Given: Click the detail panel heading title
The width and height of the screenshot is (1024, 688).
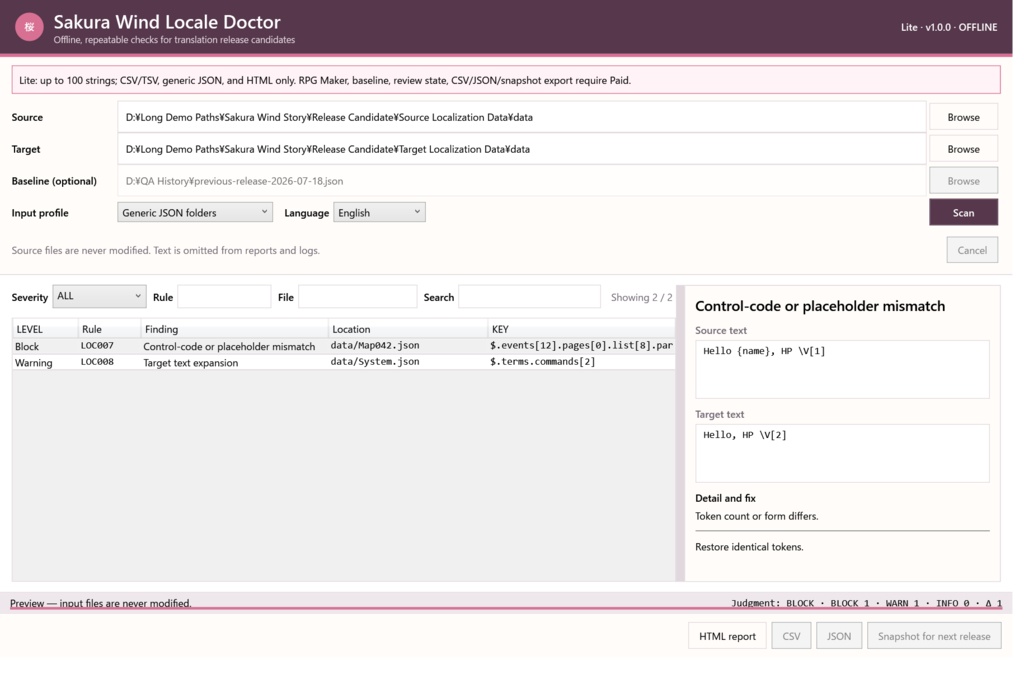Looking at the screenshot, I should point(820,306).
